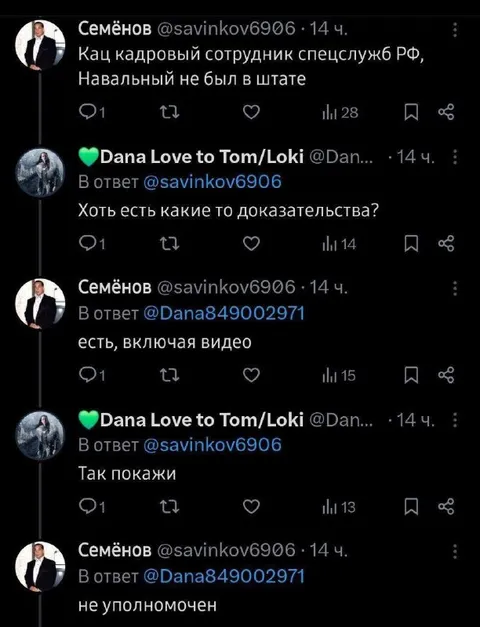View analytics with 14 views
480x627 pixels.
[339, 244]
